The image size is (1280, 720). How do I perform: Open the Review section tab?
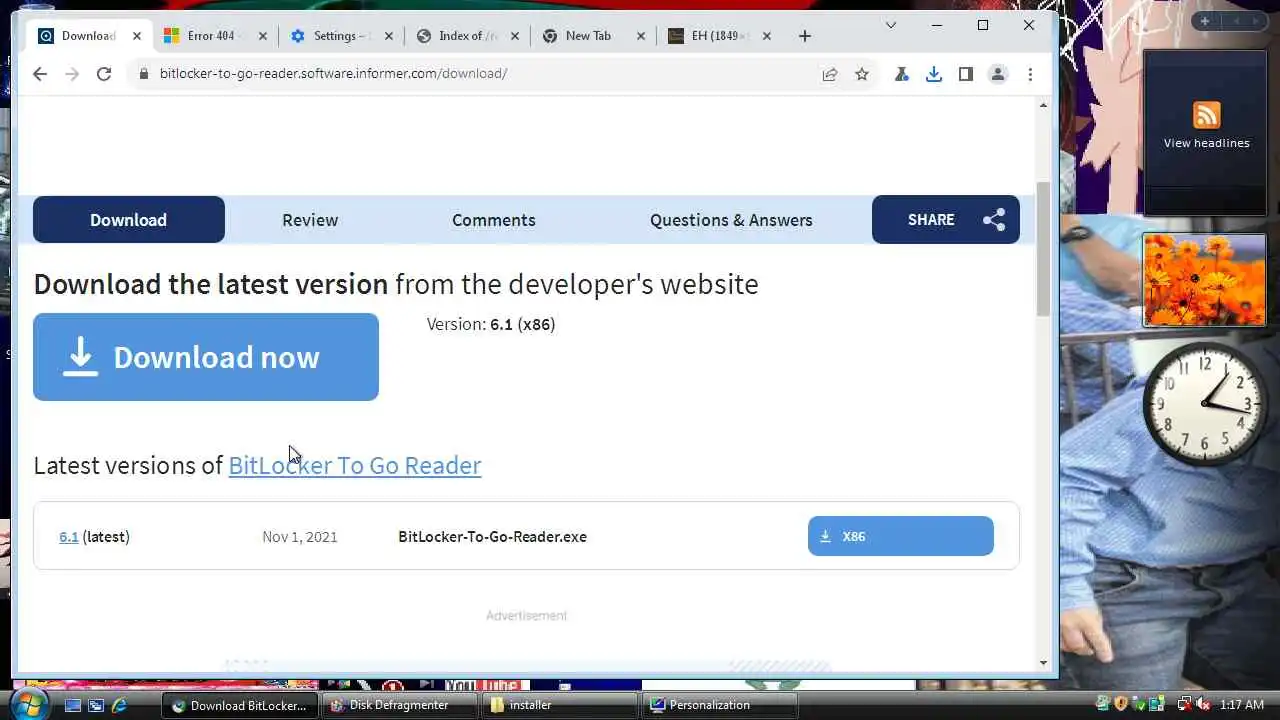[x=310, y=220]
